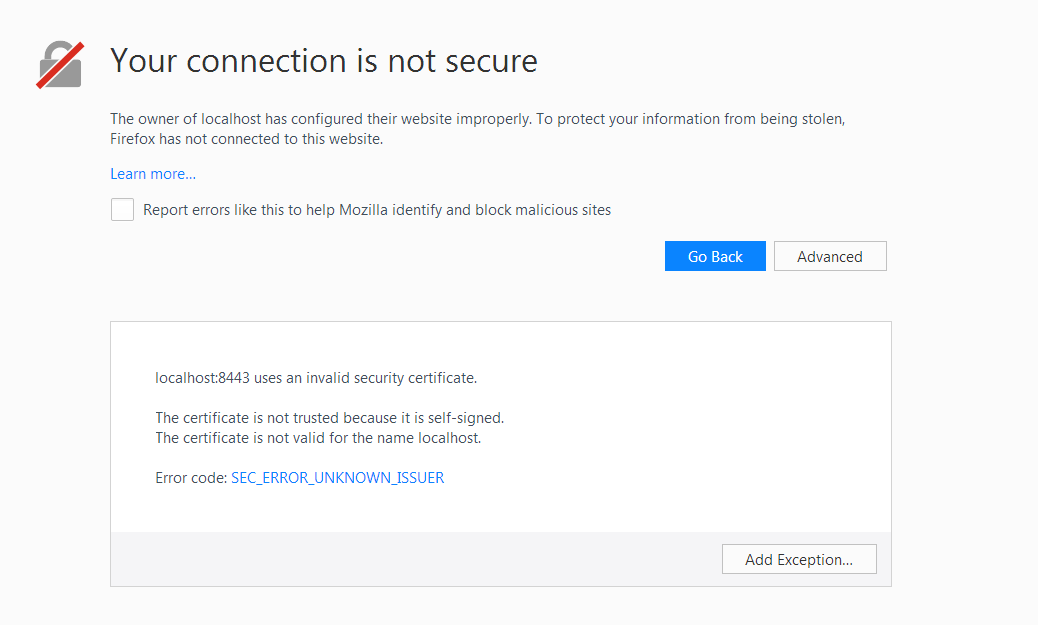Open the Learn more link
1038x625 pixels.
(153, 174)
